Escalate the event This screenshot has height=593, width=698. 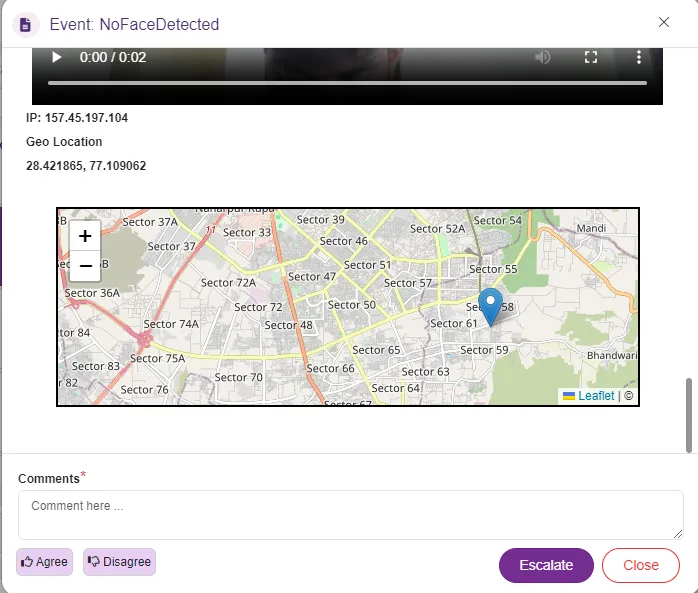(x=546, y=565)
